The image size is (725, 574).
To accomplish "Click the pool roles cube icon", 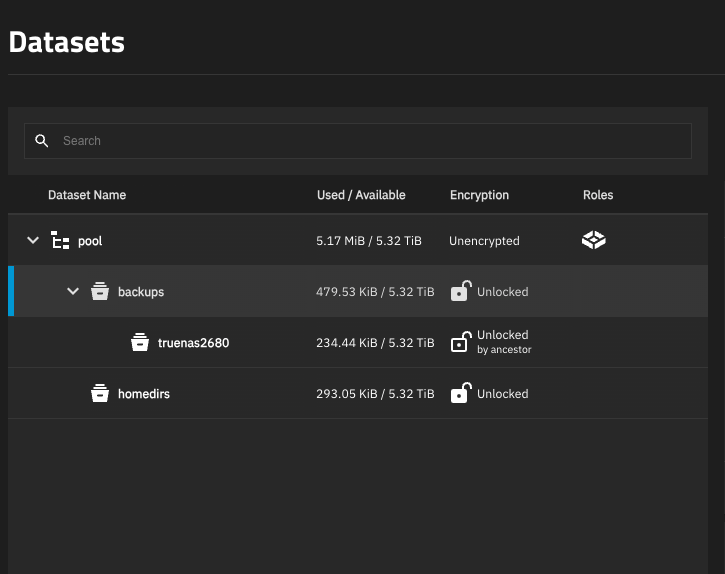I will point(594,240).
